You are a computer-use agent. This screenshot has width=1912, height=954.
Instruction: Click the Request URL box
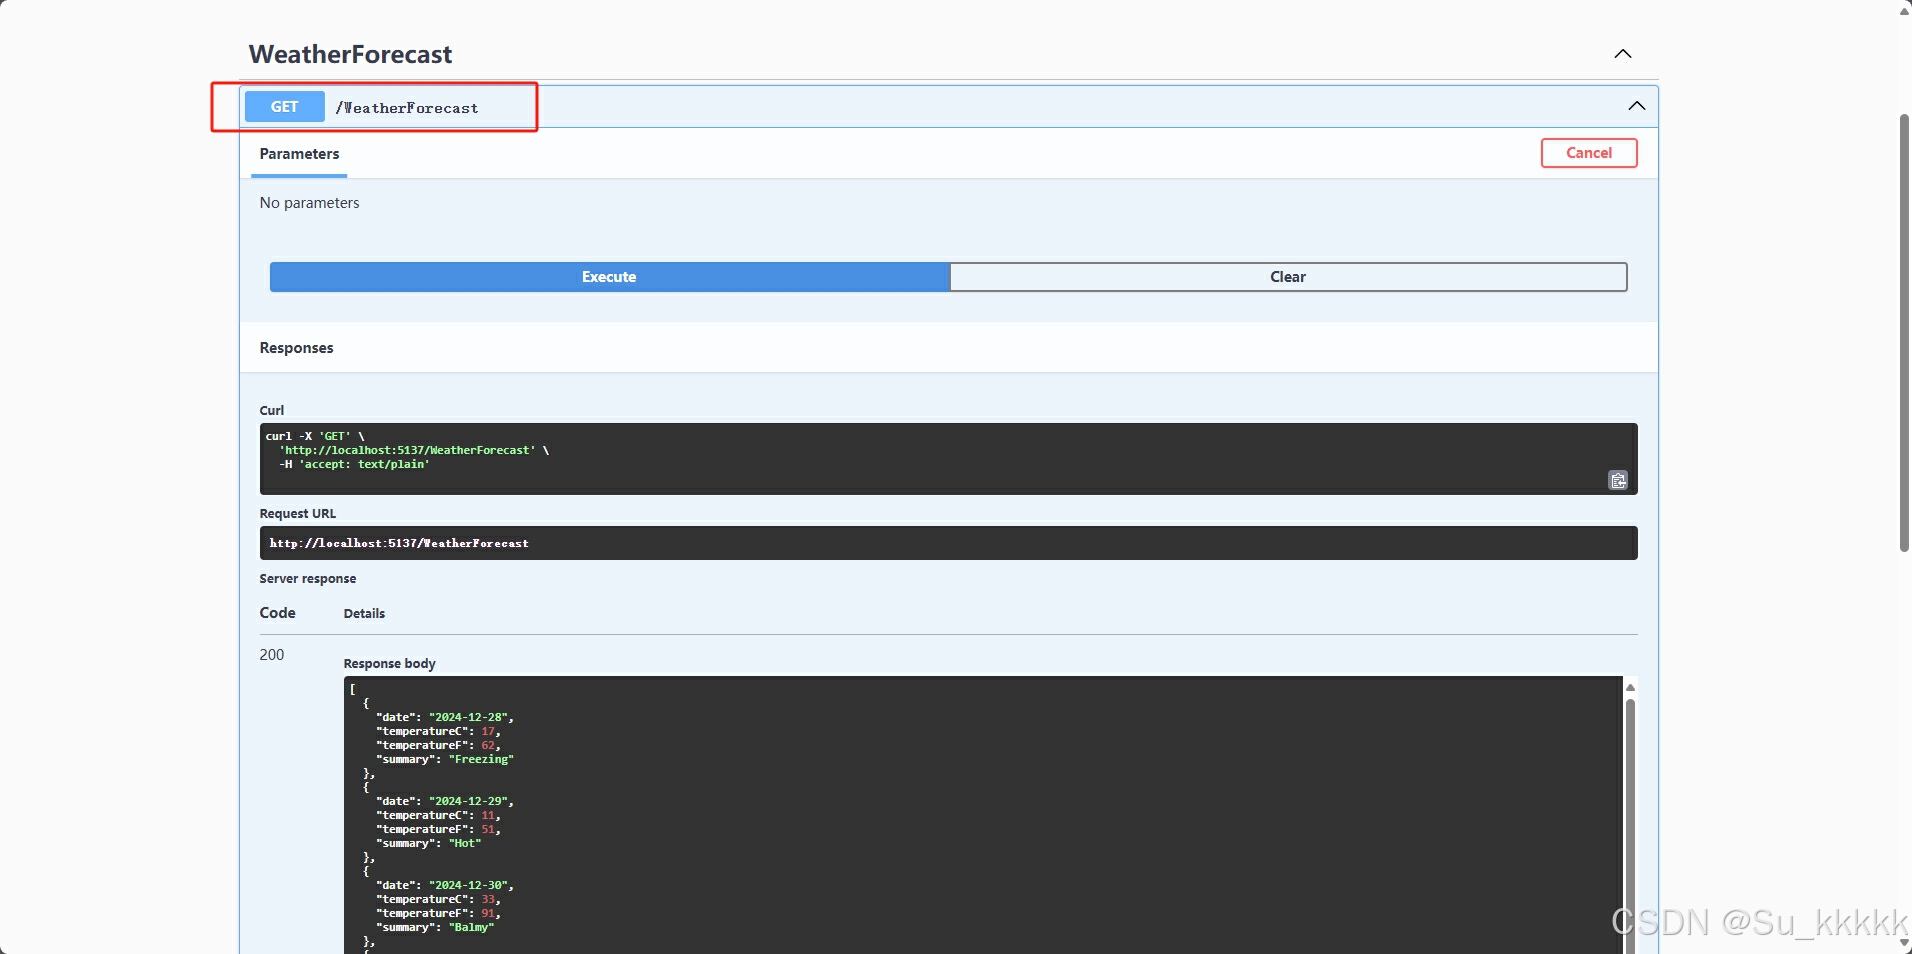[x=948, y=543]
